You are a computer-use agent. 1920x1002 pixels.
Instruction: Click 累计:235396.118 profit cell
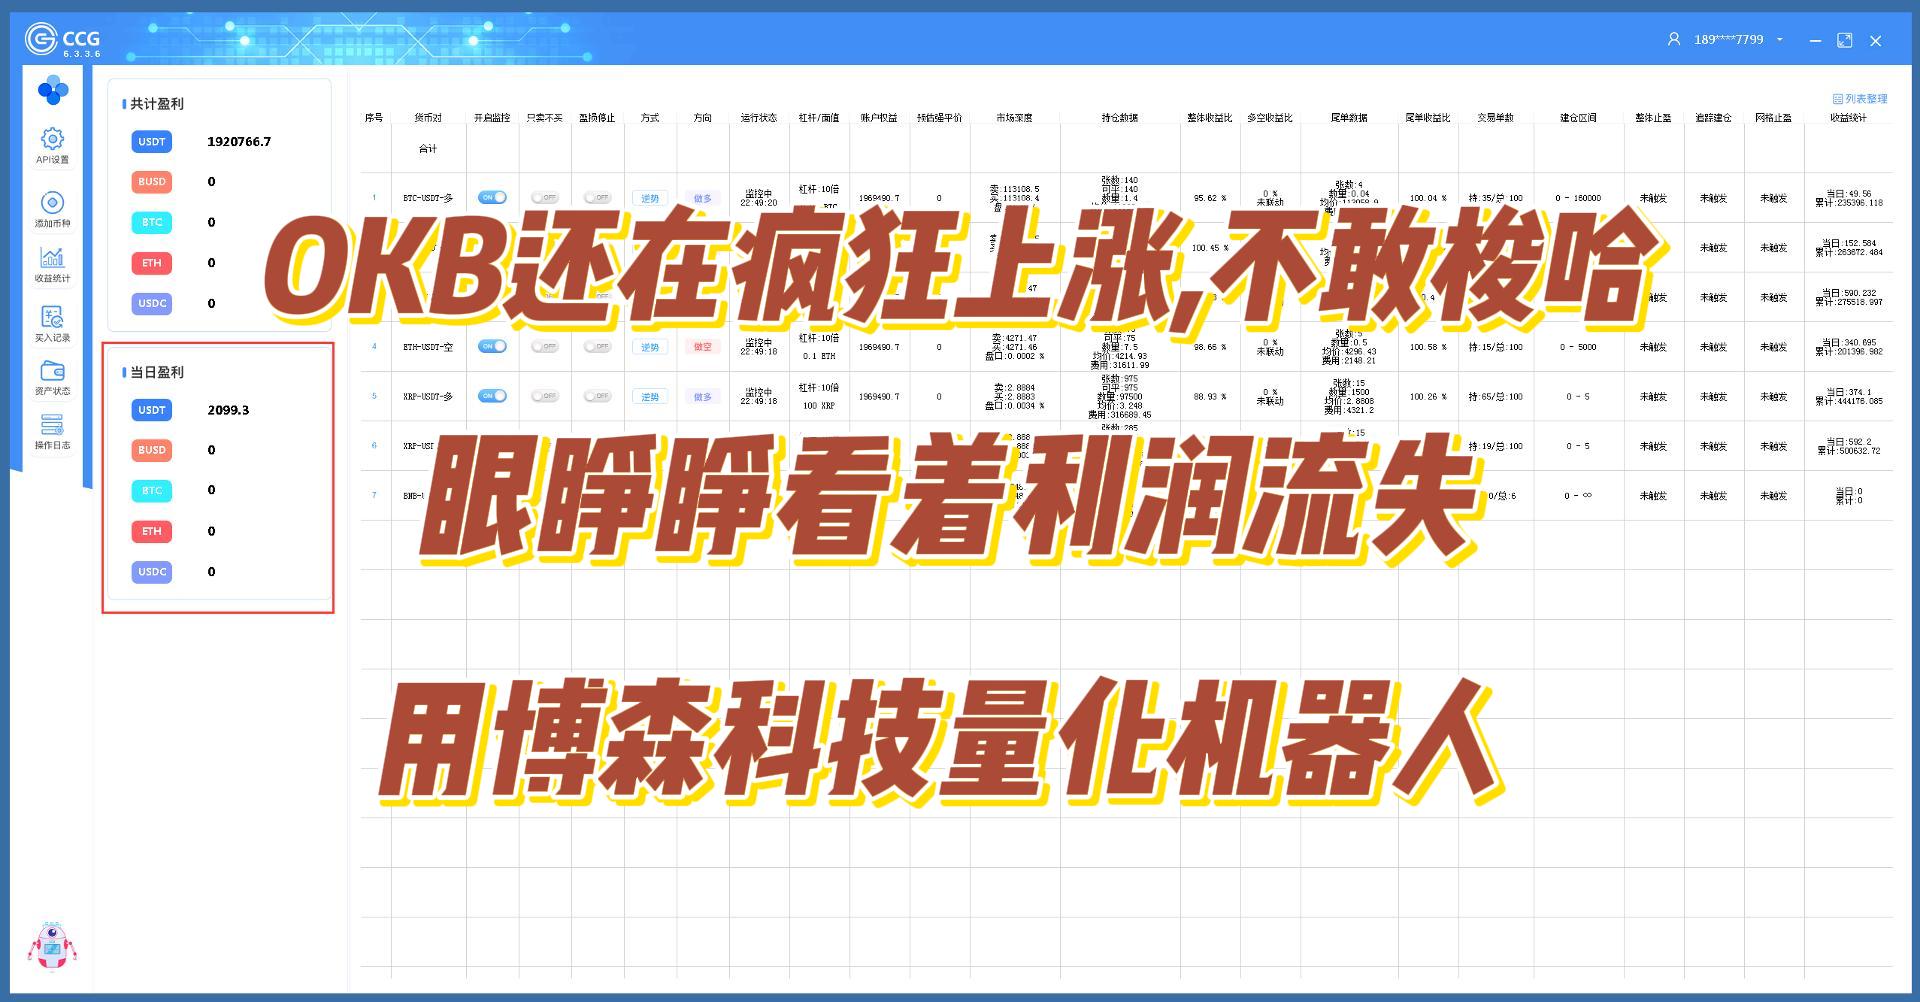click(x=1848, y=203)
